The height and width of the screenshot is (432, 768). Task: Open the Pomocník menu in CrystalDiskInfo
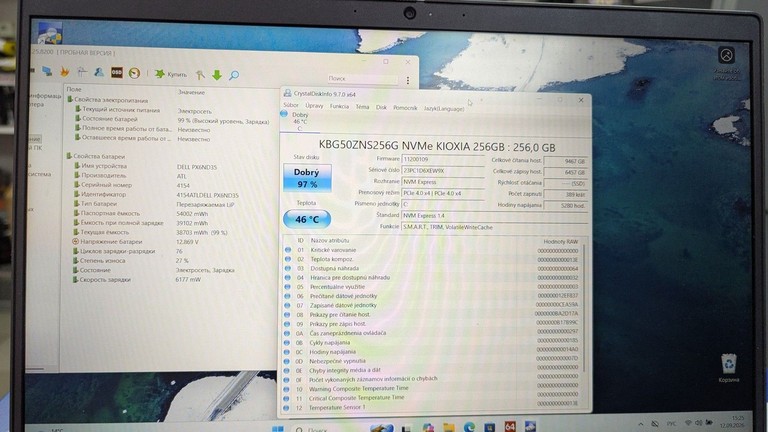pos(405,108)
